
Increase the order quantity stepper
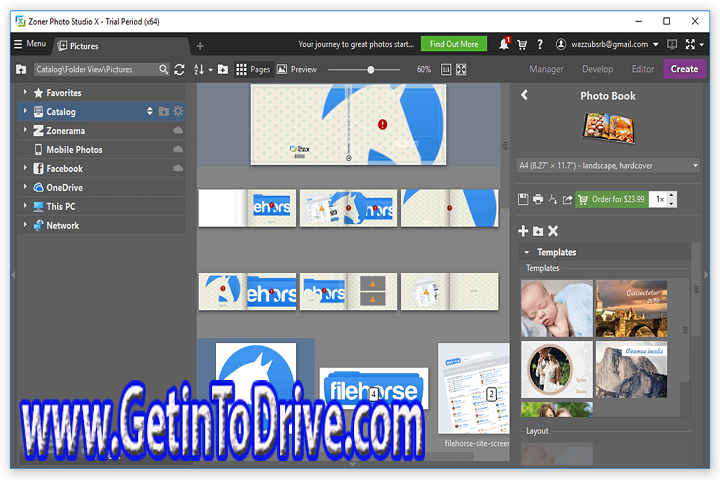pyautogui.click(x=671, y=196)
